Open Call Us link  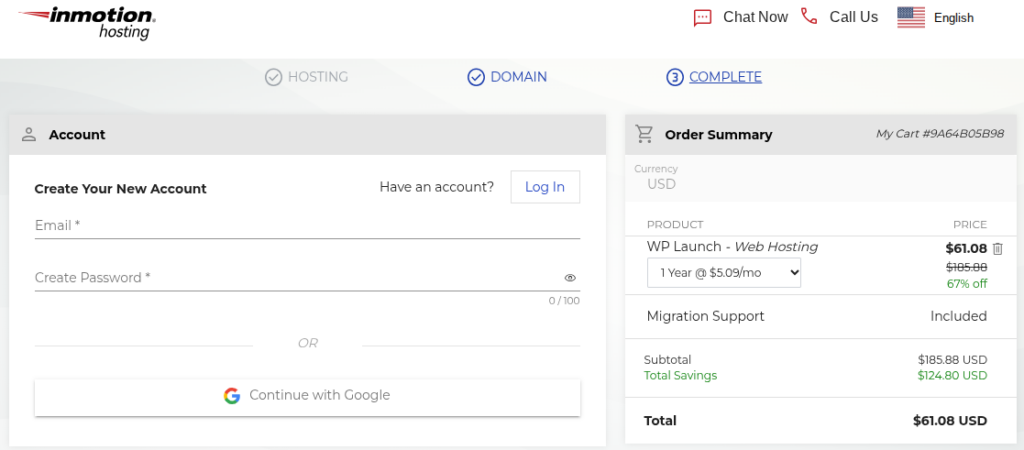pos(854,17)
